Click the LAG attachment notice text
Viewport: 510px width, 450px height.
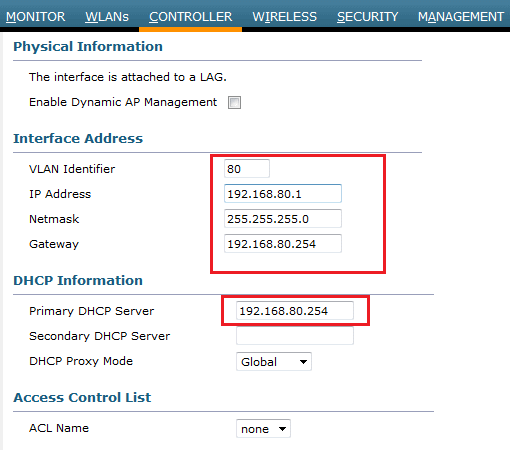[x=128, y=77]
